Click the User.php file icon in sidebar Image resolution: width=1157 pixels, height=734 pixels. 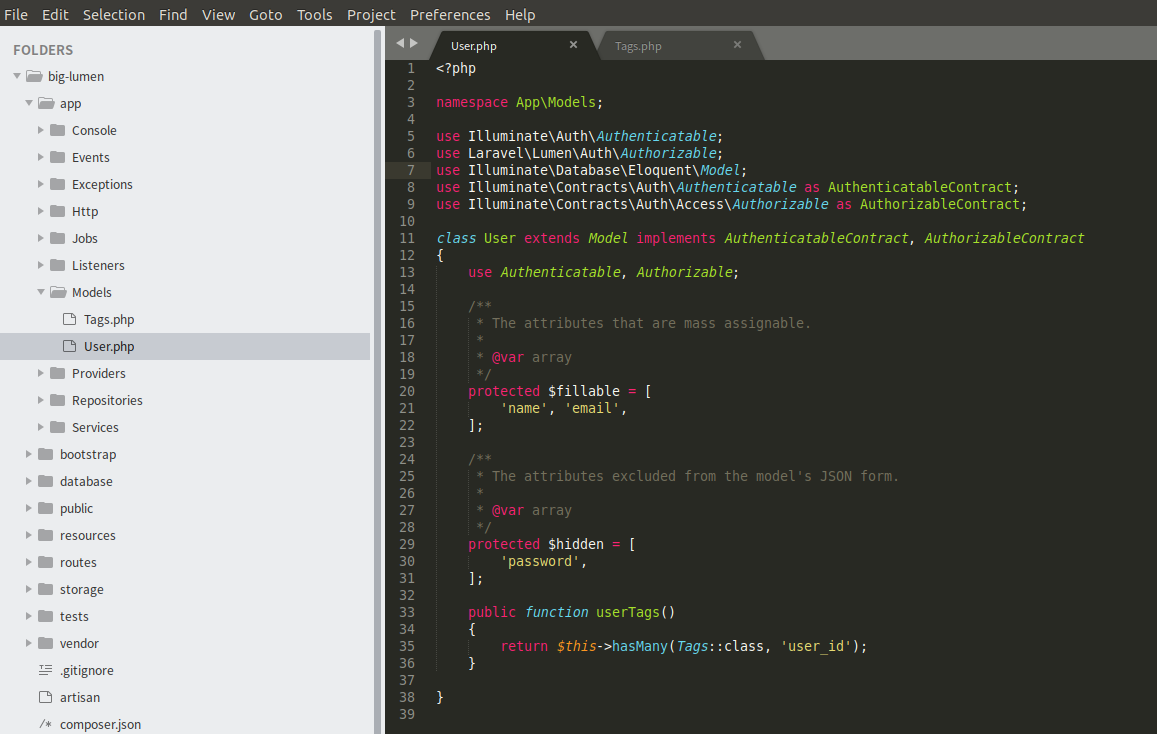click(x=69, y=346)
